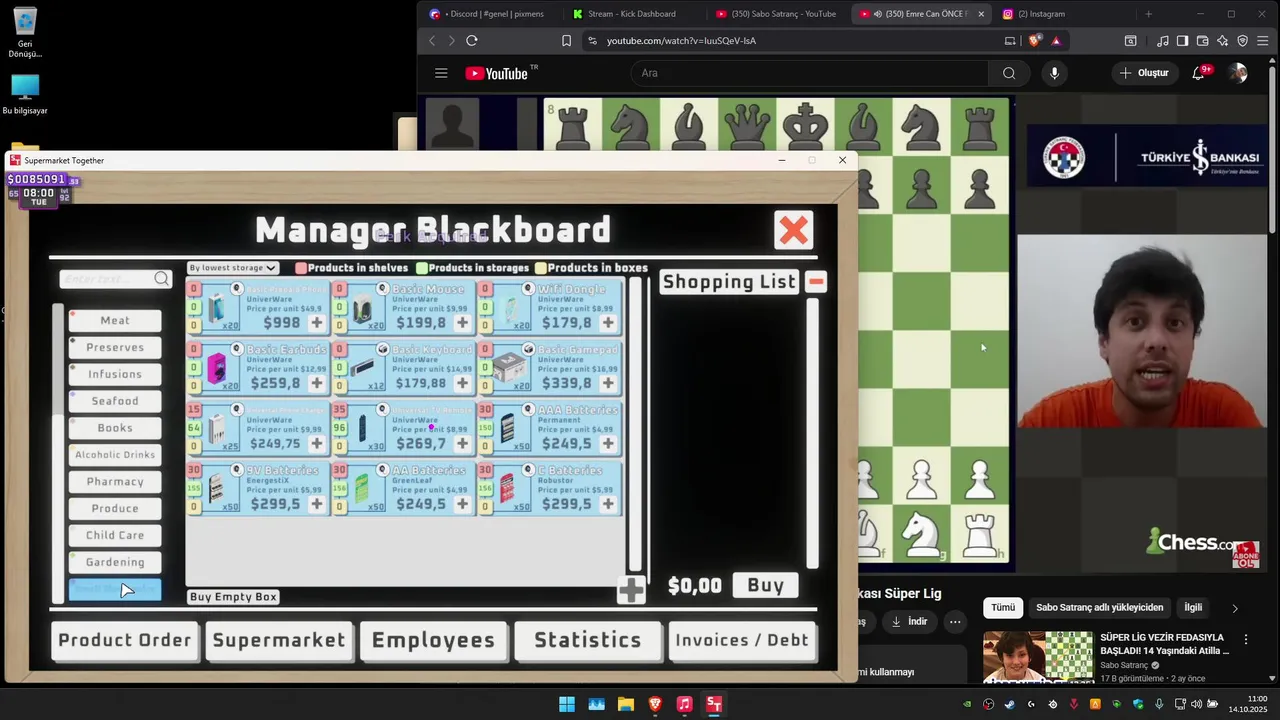Clear shopping list with red minus button
This screenshot has height=720, width=1280.
click(x=816, y=282)
